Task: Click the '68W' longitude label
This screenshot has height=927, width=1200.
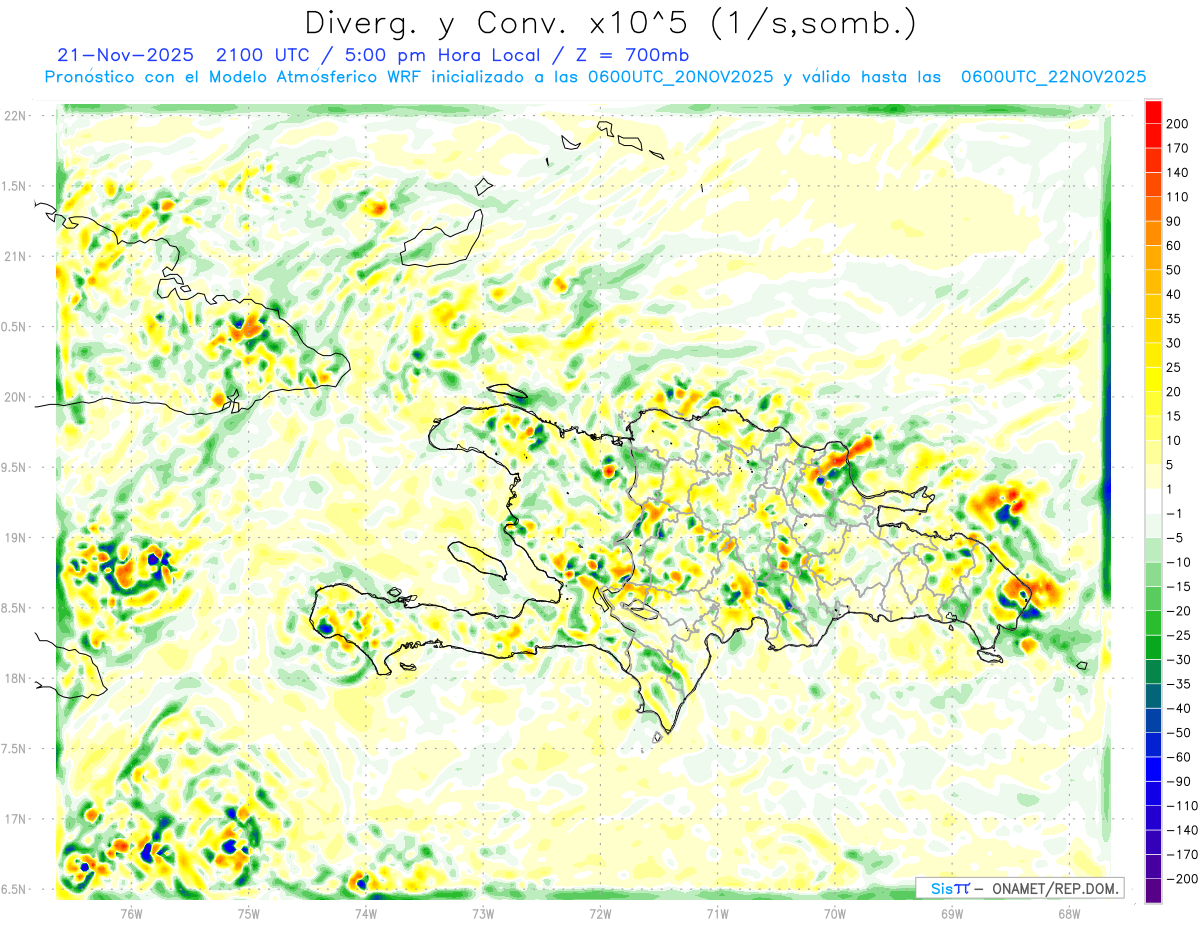Action: click(1069, 913)
